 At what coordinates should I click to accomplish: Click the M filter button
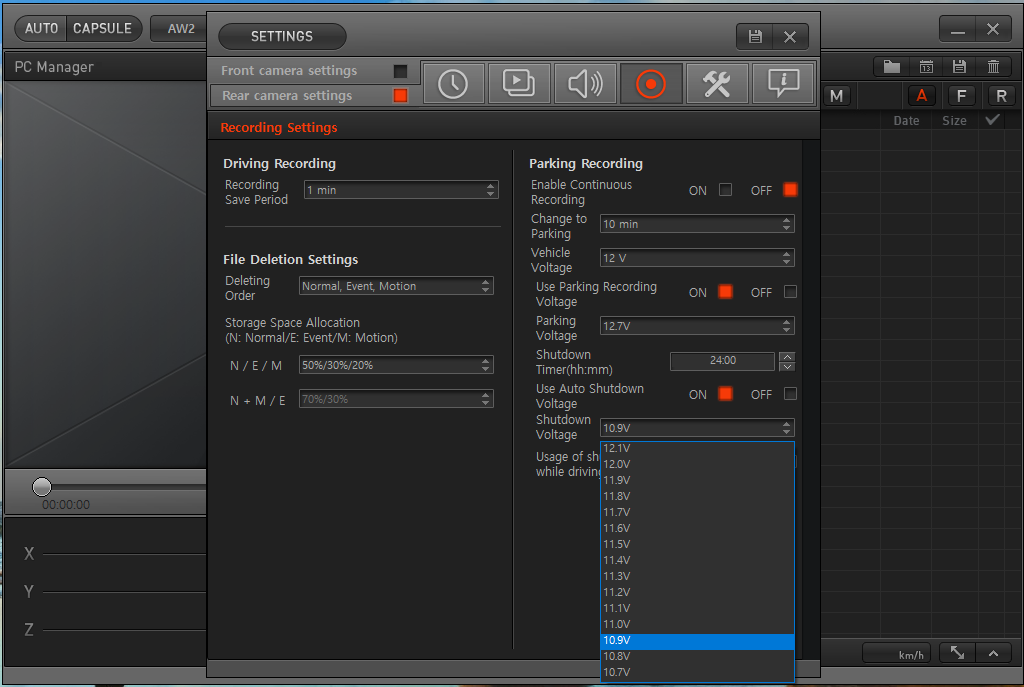pyautogui.click(x=837, y=96)
